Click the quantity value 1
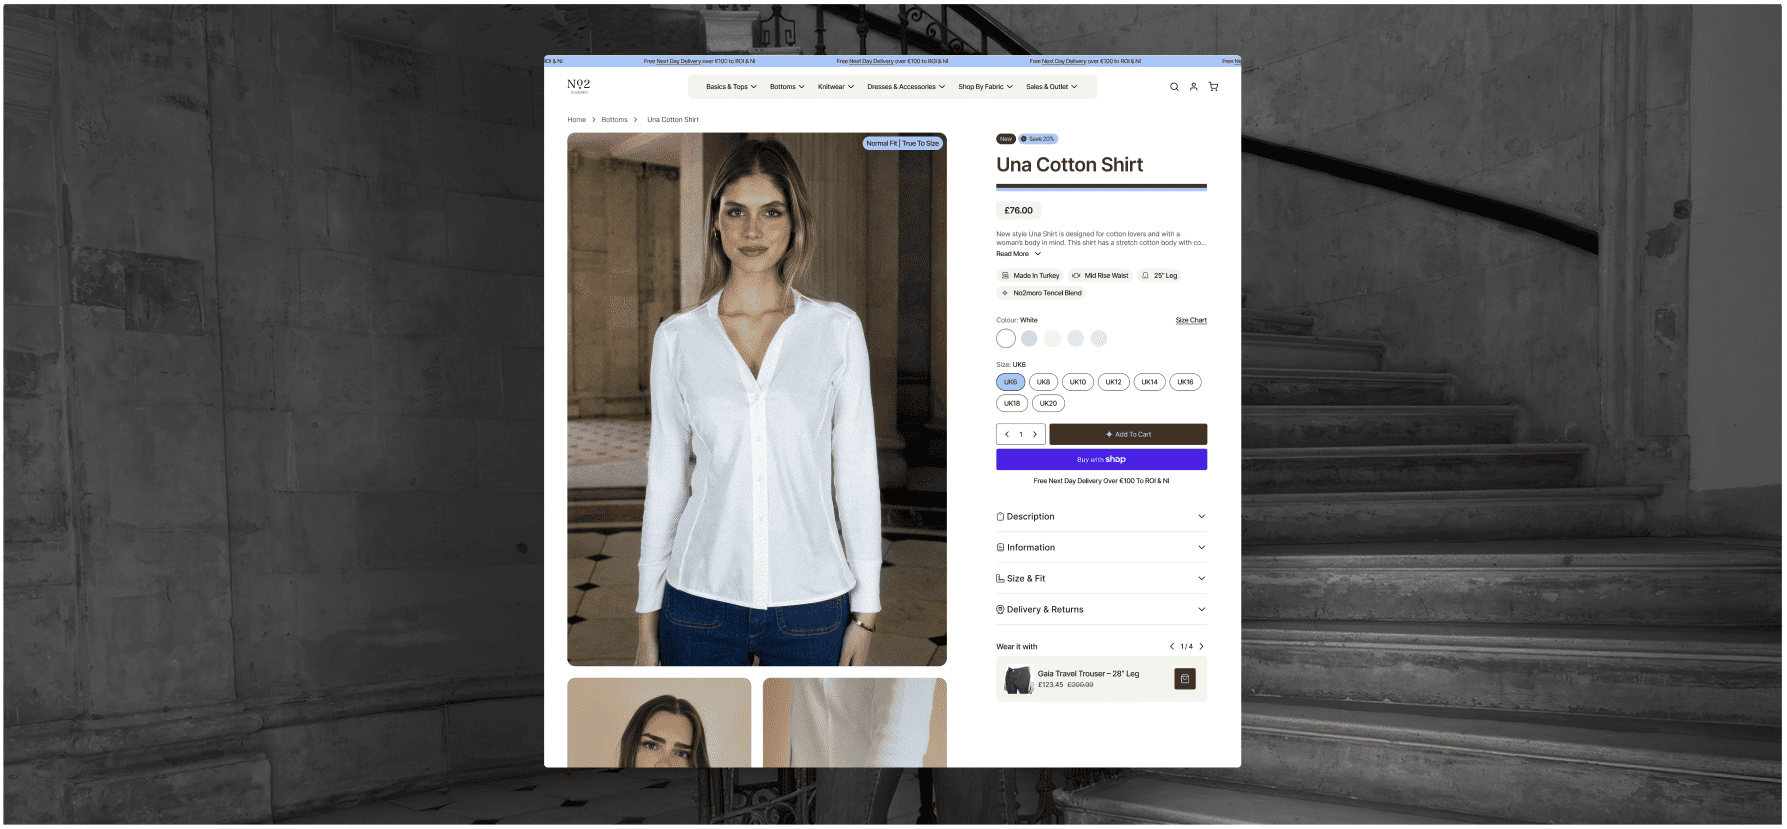The width and height of the screenshot is (1787, 829). pos(1021,434)
